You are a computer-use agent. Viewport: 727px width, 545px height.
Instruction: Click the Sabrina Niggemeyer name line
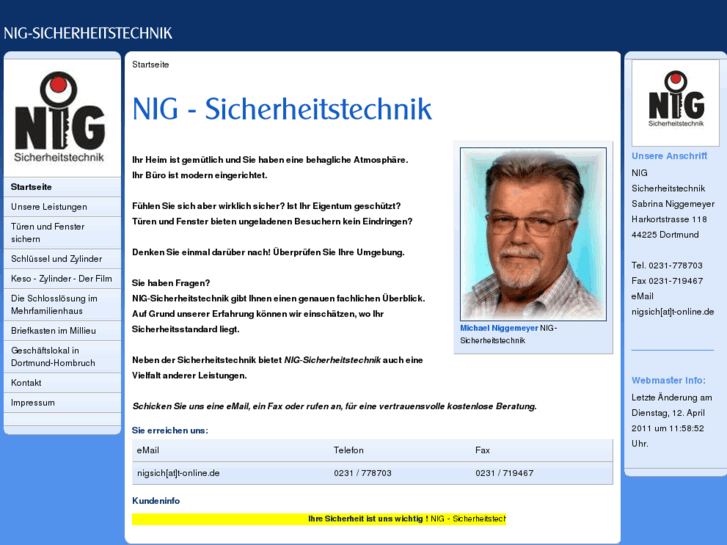click(x=673, y=204)
